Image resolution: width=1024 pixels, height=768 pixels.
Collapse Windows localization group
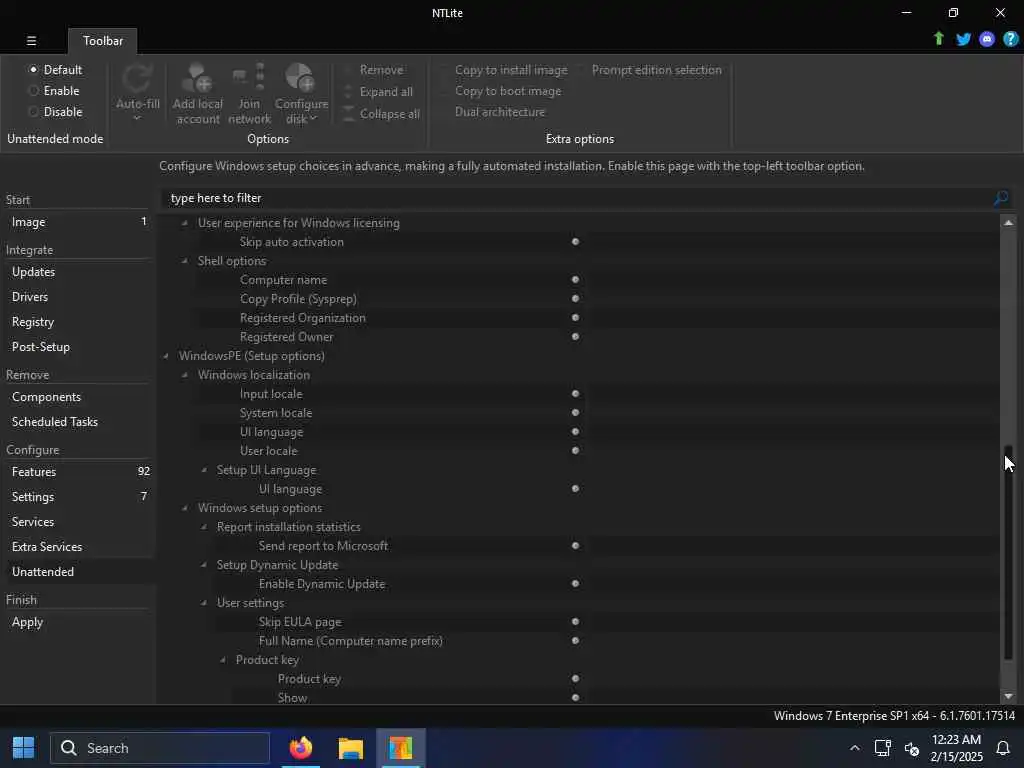pos(185,375)
